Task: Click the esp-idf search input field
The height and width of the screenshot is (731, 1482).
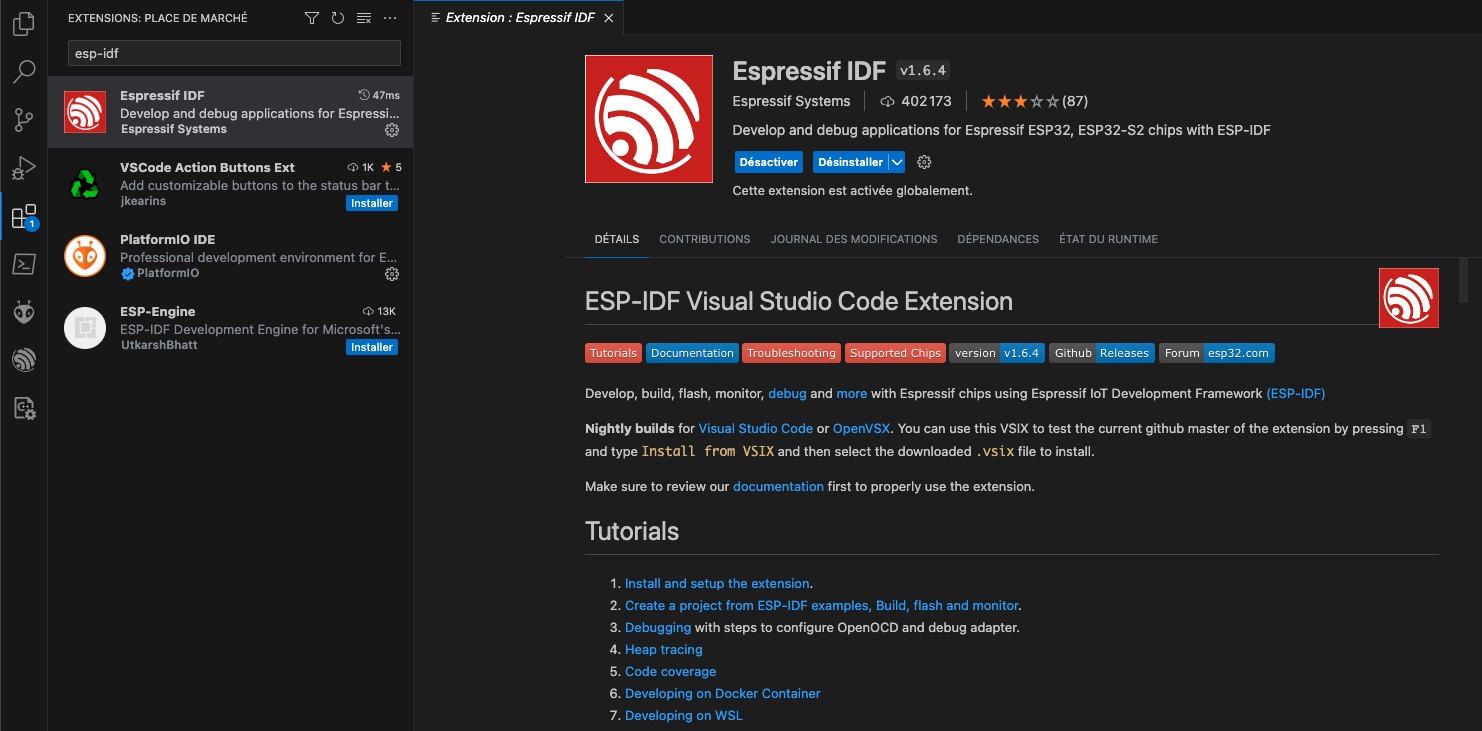Action: pos(234,53)
